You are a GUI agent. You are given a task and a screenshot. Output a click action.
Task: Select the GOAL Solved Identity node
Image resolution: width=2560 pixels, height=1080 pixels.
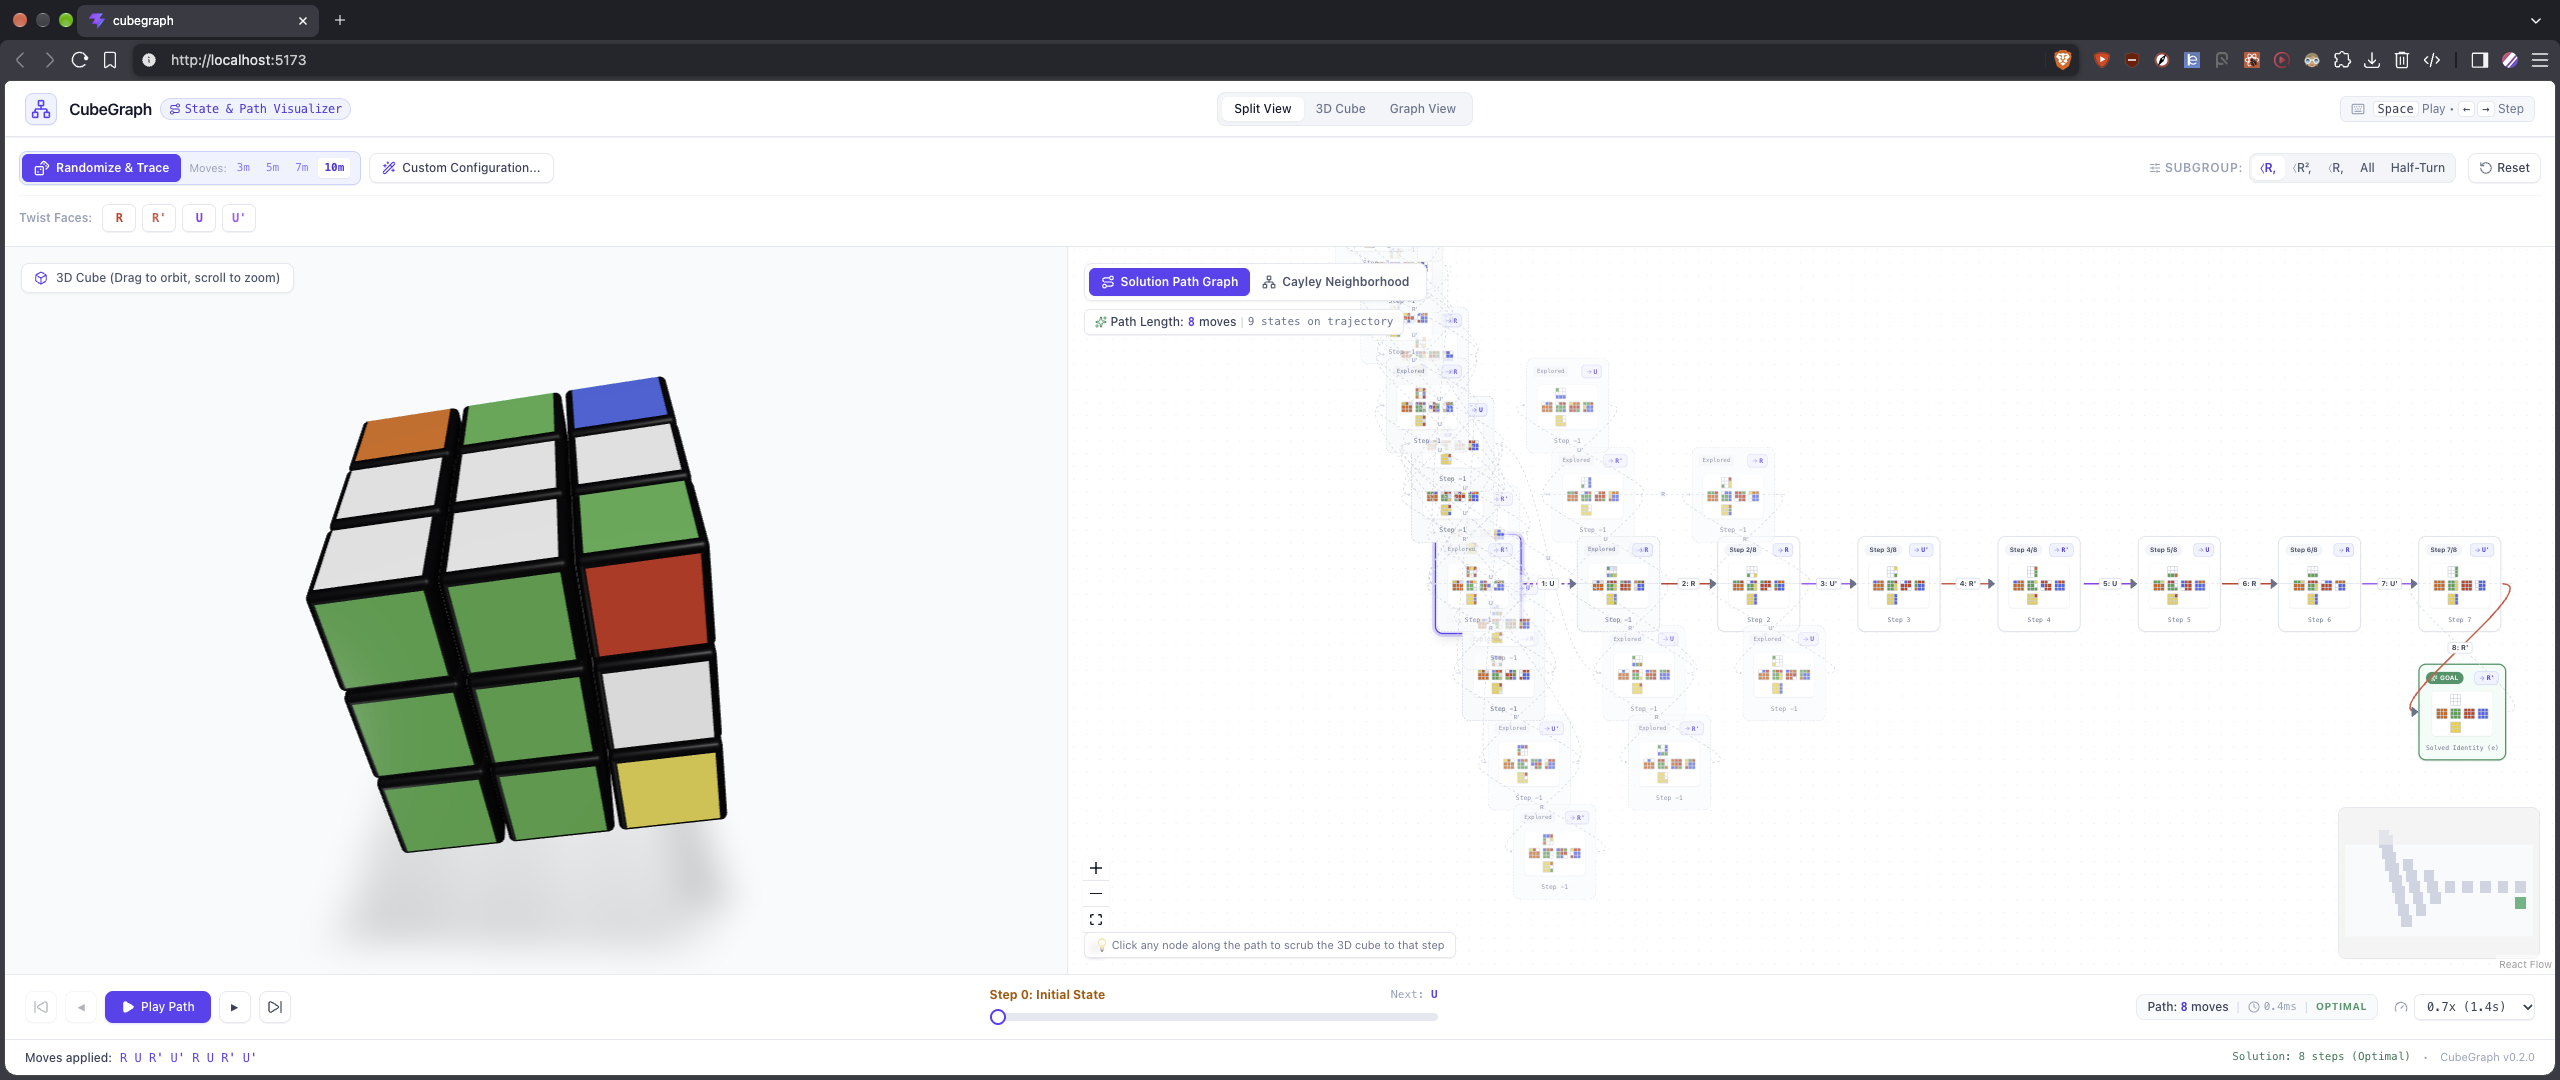[x=2462, y=712]
